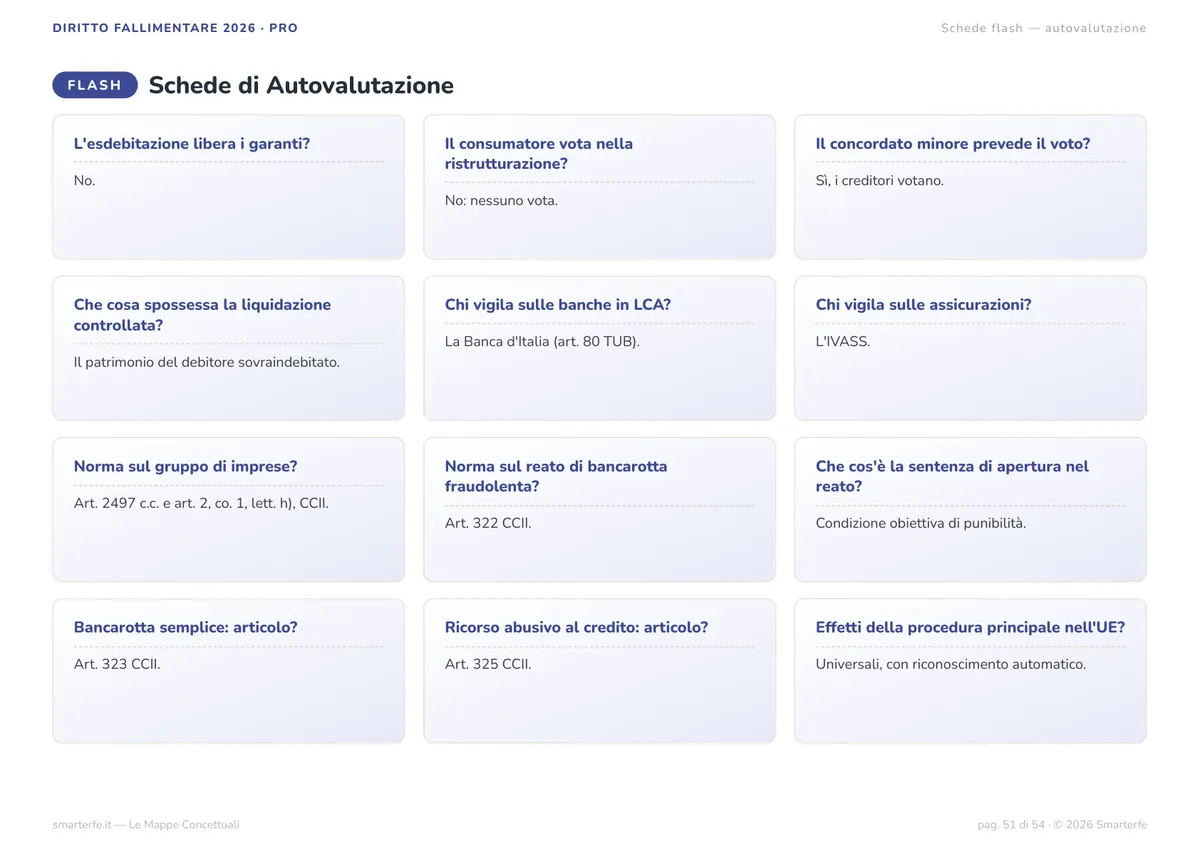1200x849 pixels.
Task: Select the question "Chi vigila sulle banche in LCA?"
Action: (558, 305)
